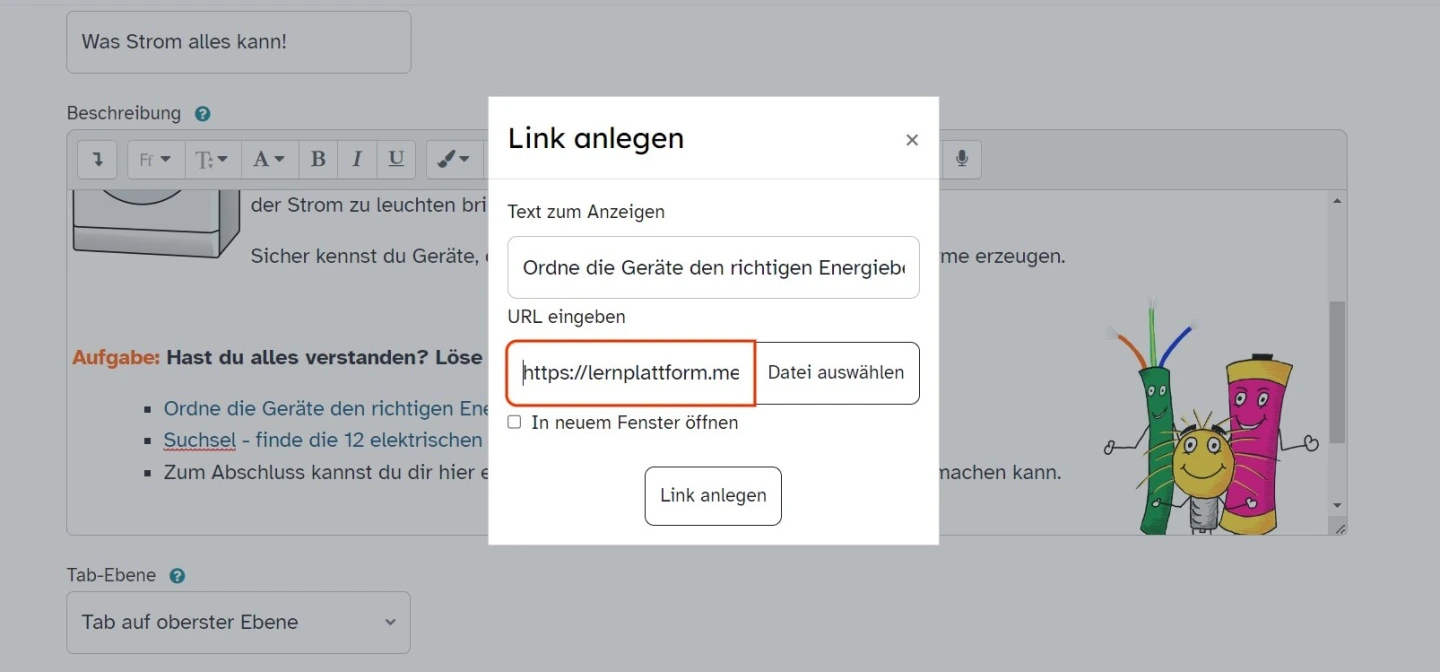Expand the Tab auf oberster Ebene dropdown
Viewport: 1440px width, 672px height.
pyautogui.click(x=238, y=622)
